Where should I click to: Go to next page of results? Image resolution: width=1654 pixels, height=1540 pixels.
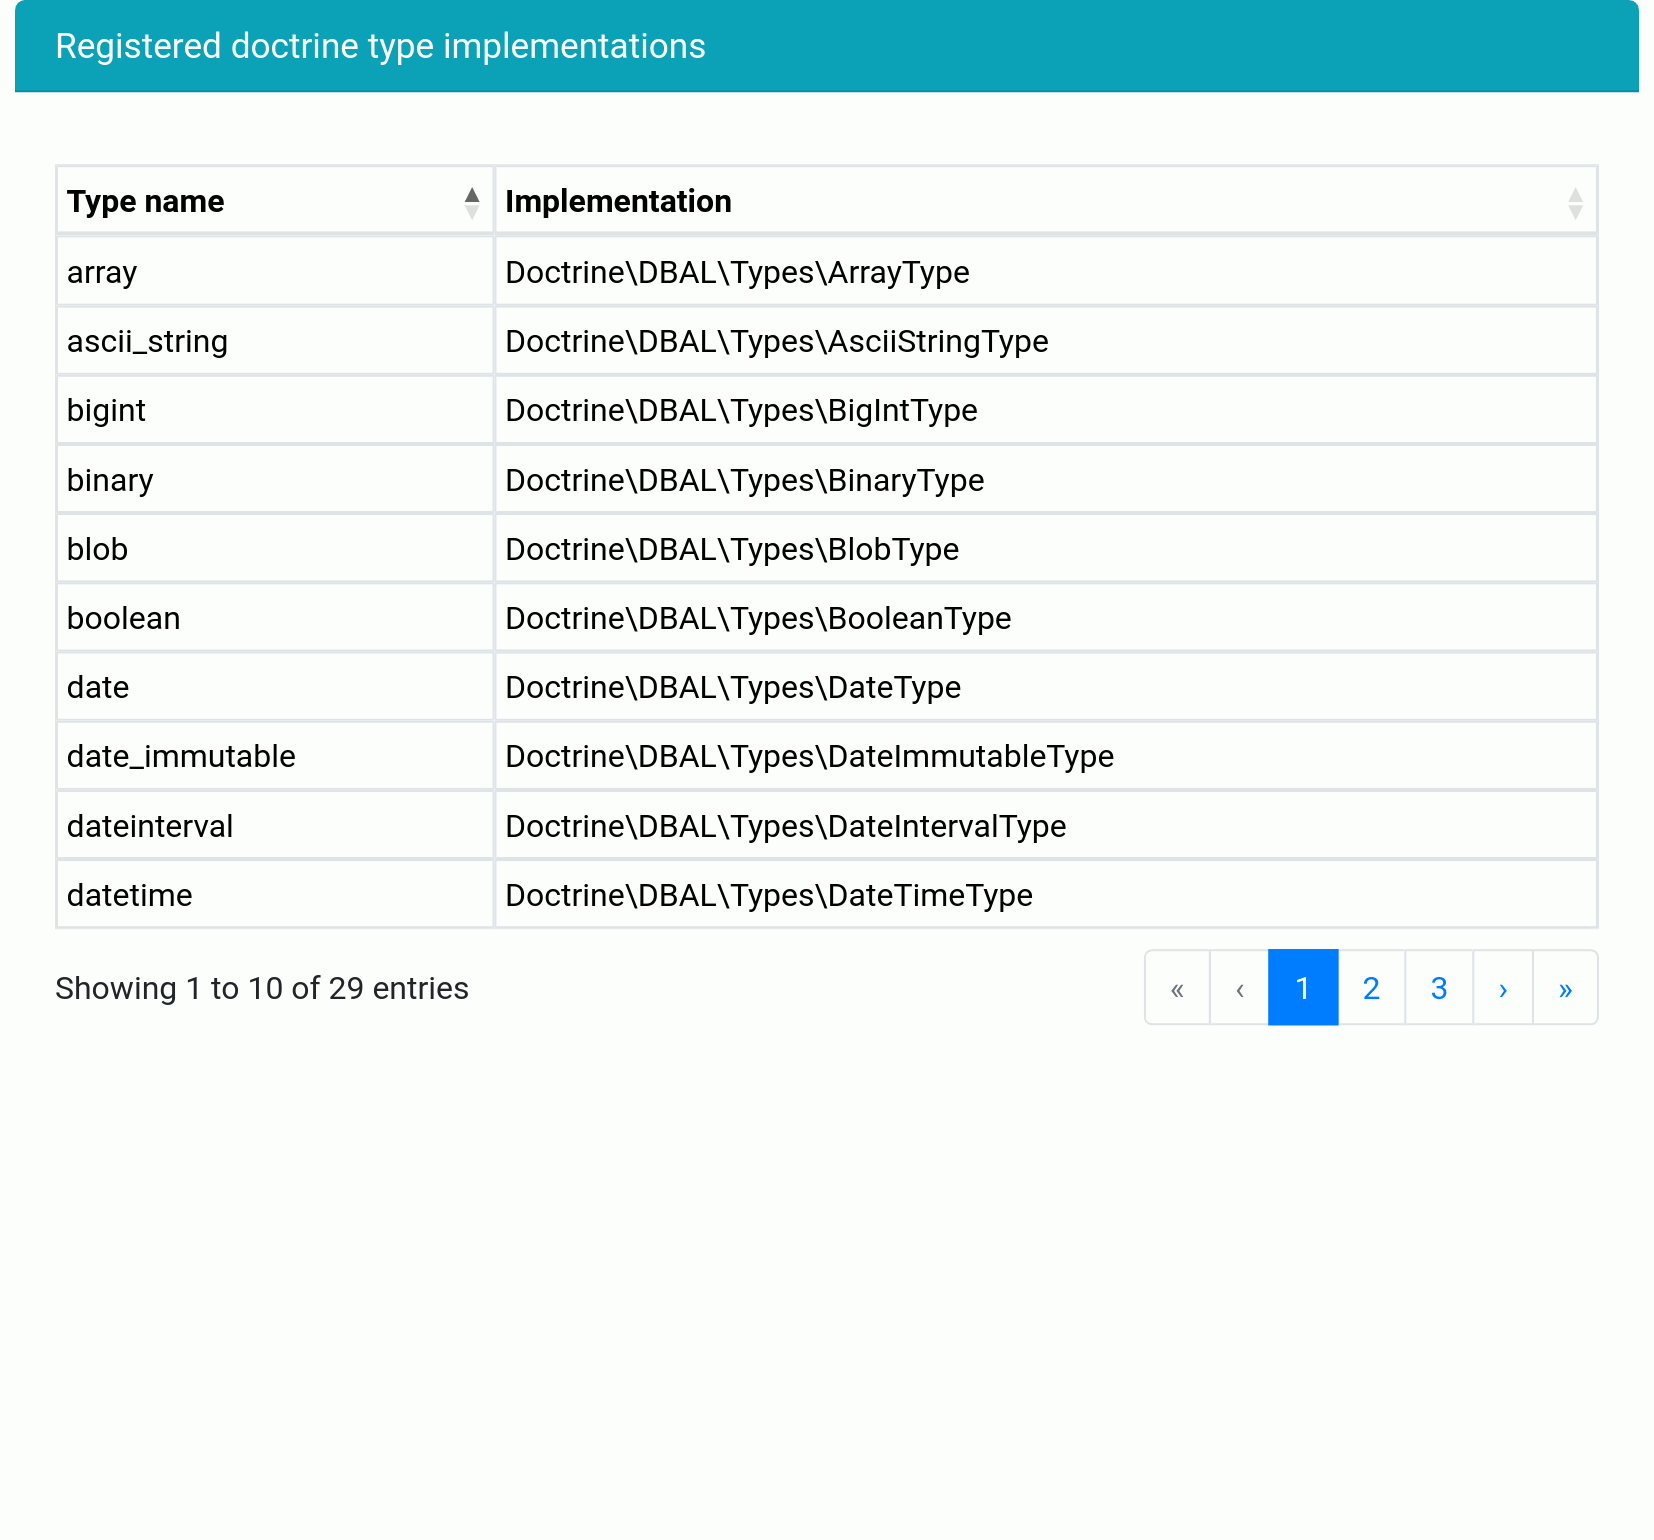(1503, 988)
